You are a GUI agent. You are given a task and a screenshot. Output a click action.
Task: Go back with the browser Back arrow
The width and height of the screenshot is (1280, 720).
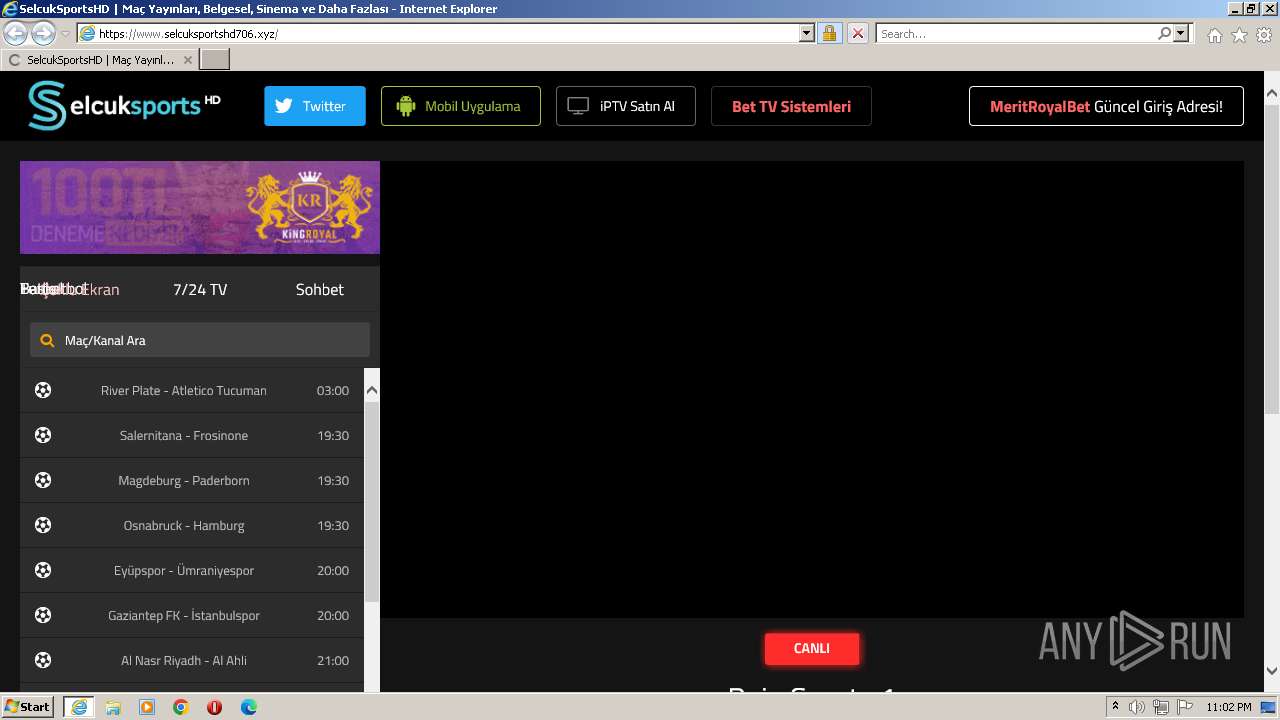click(x=15, y=33)
